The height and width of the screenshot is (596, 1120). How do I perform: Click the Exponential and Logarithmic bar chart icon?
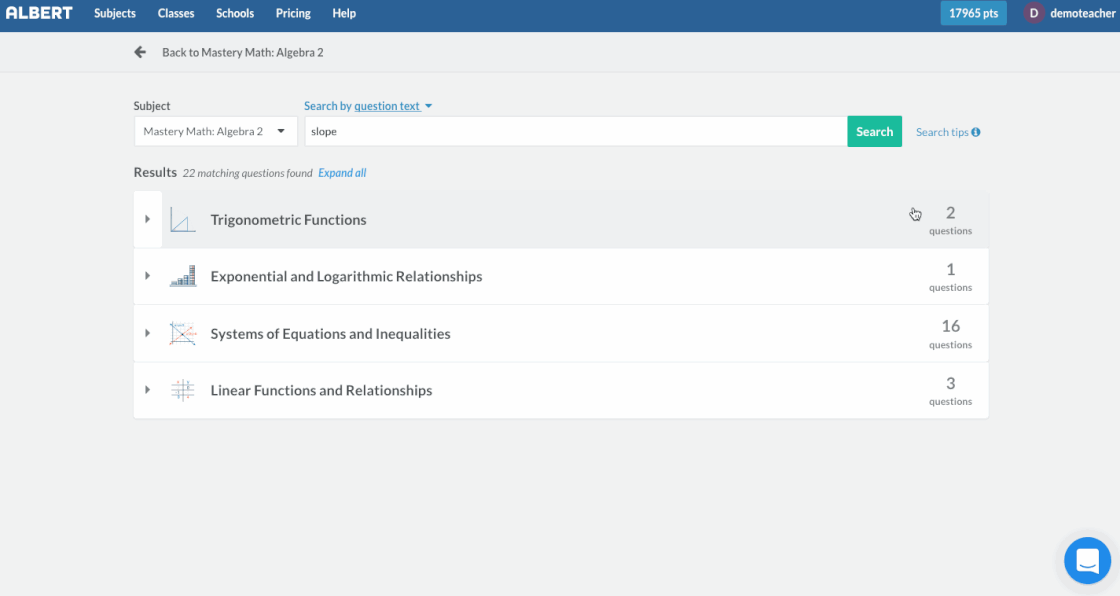click(182, 277)
